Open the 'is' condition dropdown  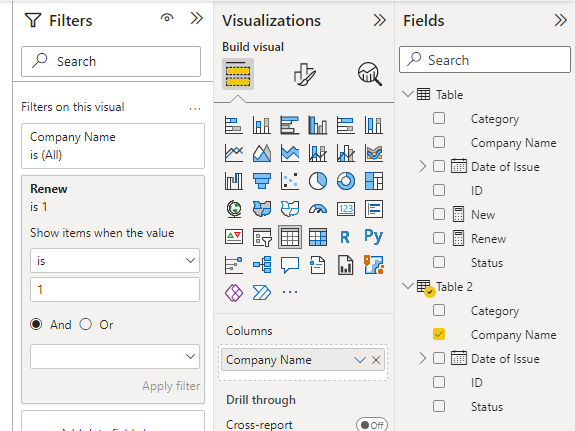(x=115, y=260)
